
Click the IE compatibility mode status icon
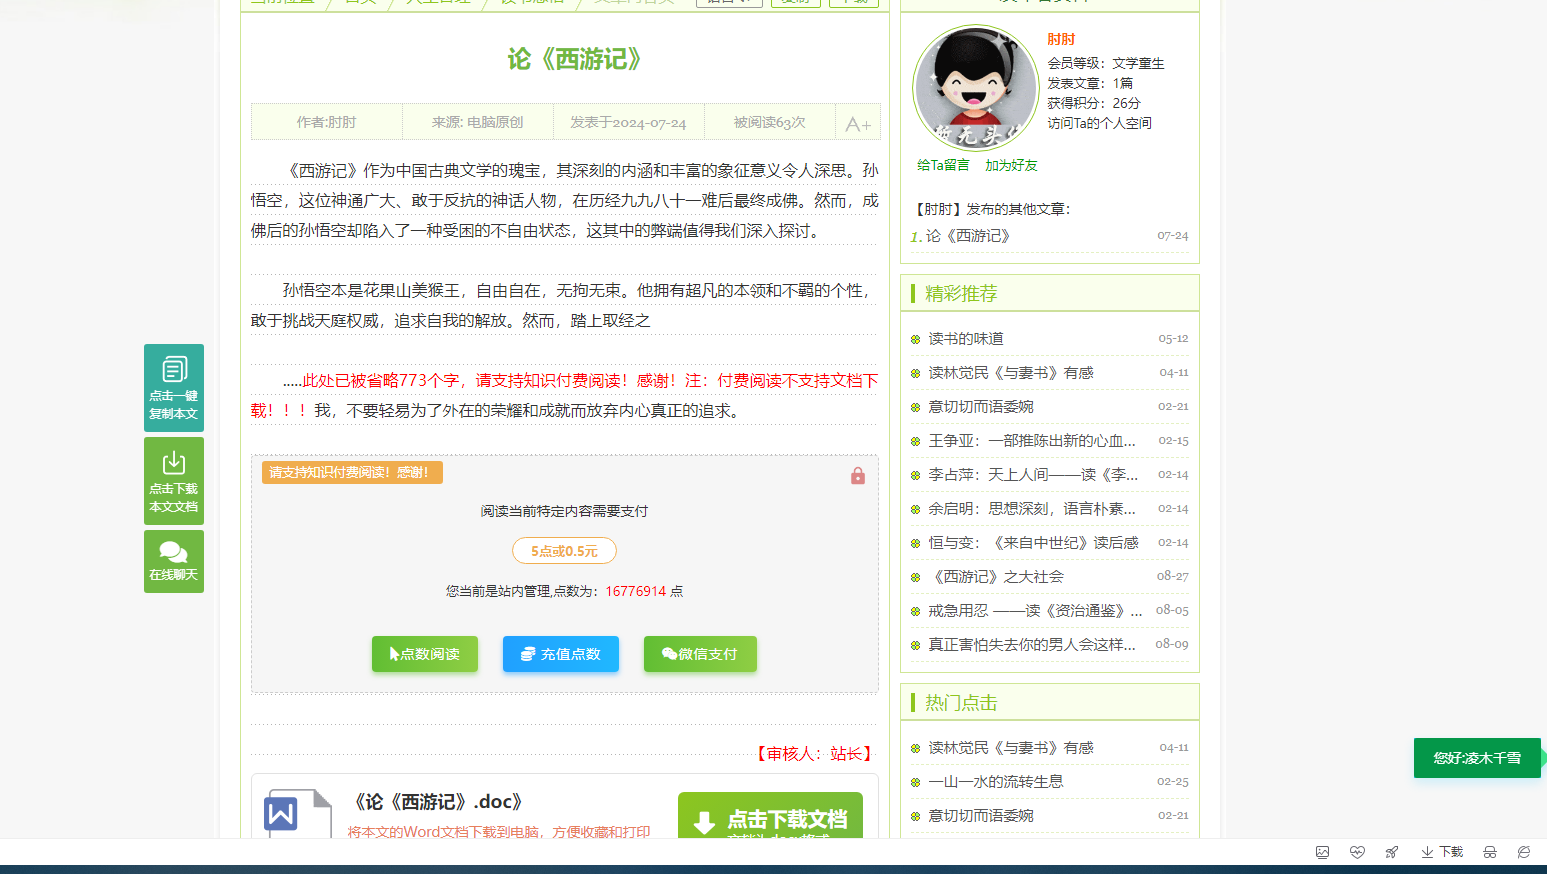click(x=1524, y=852)
